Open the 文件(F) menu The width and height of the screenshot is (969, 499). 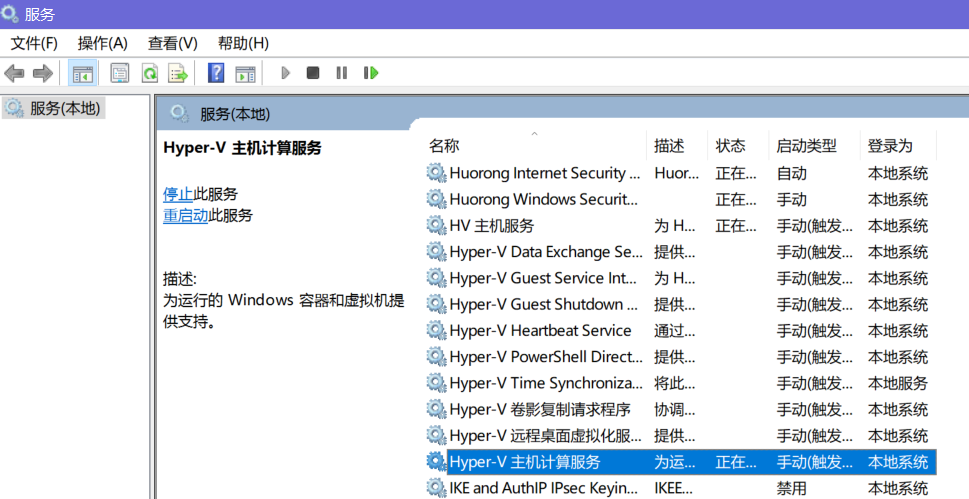(34, 43)
